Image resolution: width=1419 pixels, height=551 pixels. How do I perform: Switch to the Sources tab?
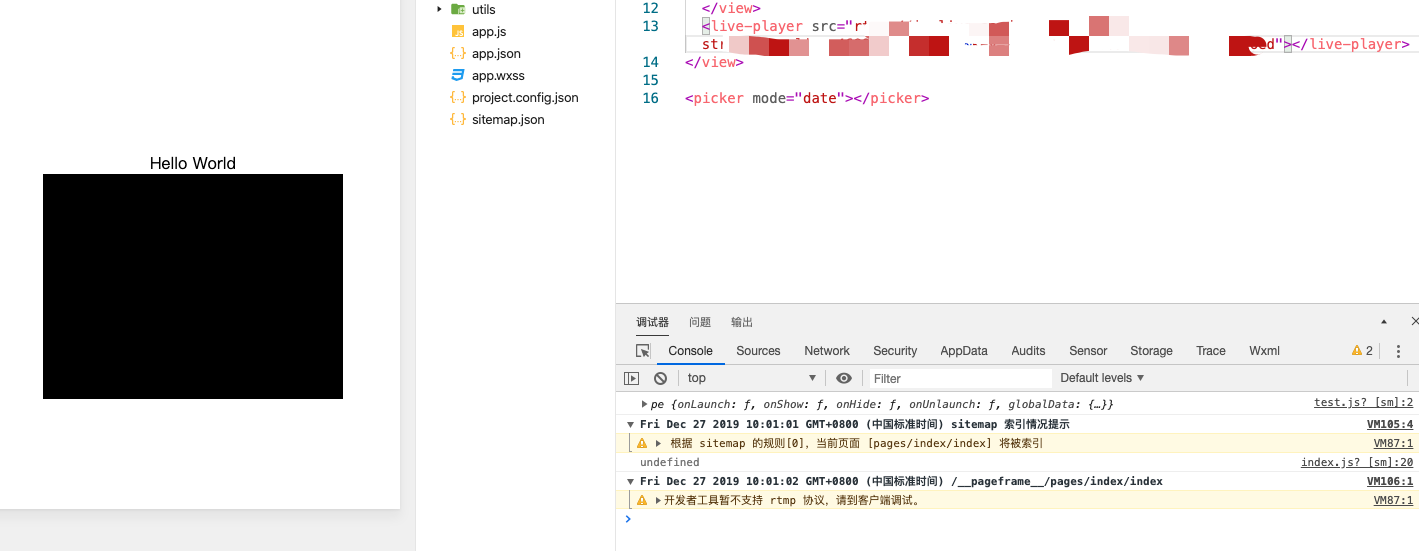[758, 351]
